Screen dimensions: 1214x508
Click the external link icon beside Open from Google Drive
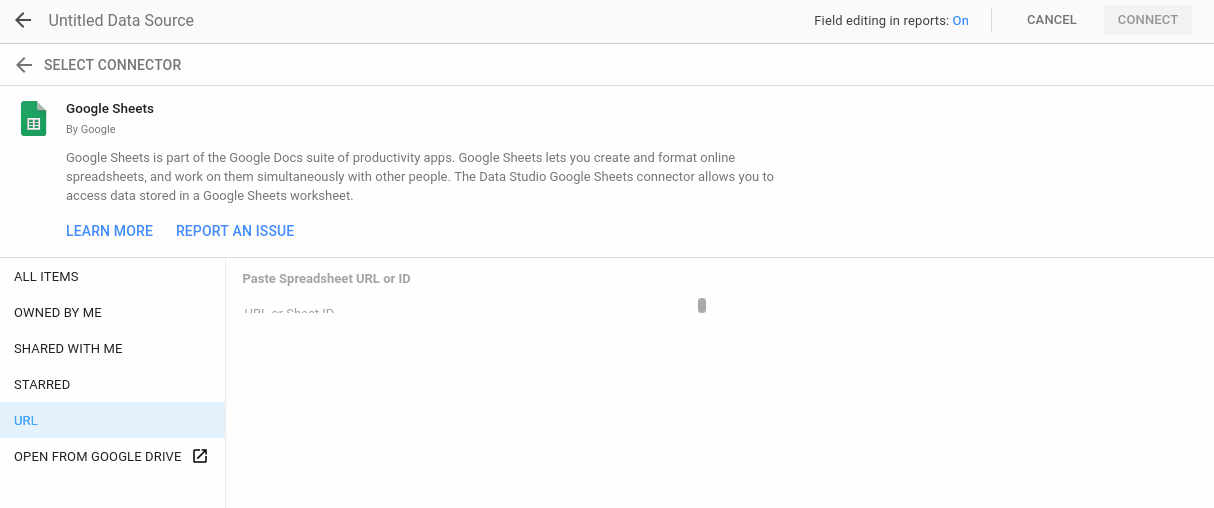click(x=200, y=456)
